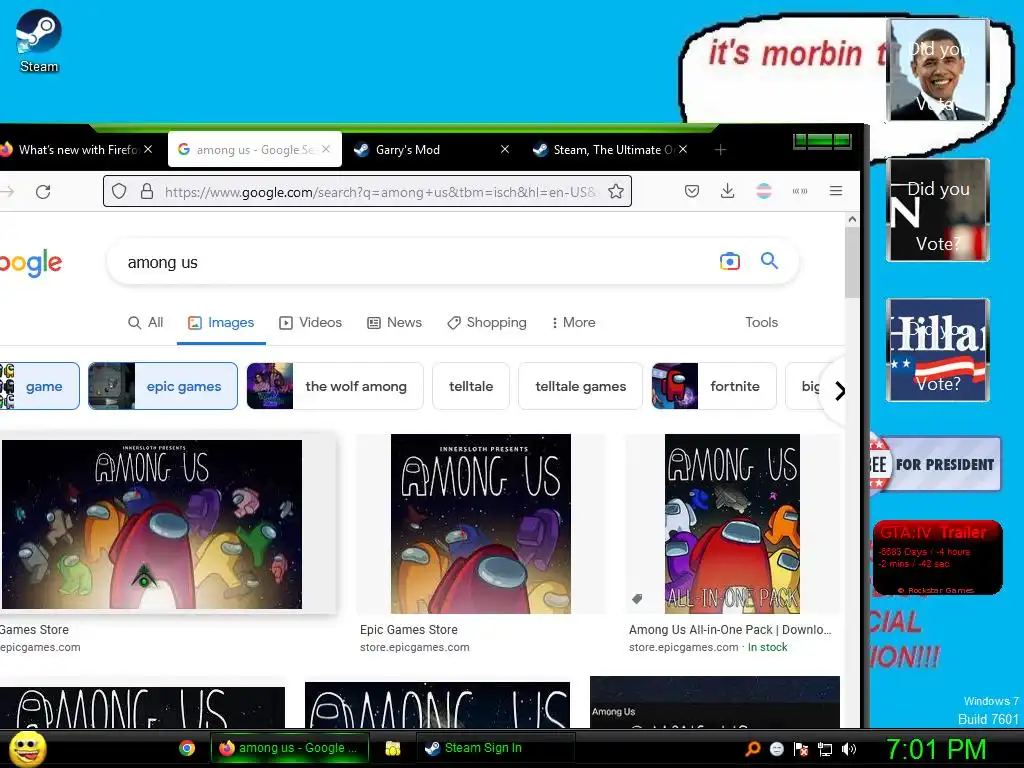Click the Obama Did you Vote gadget
The width and height of the screenshot is (1024, 768).
click(937, 70)
